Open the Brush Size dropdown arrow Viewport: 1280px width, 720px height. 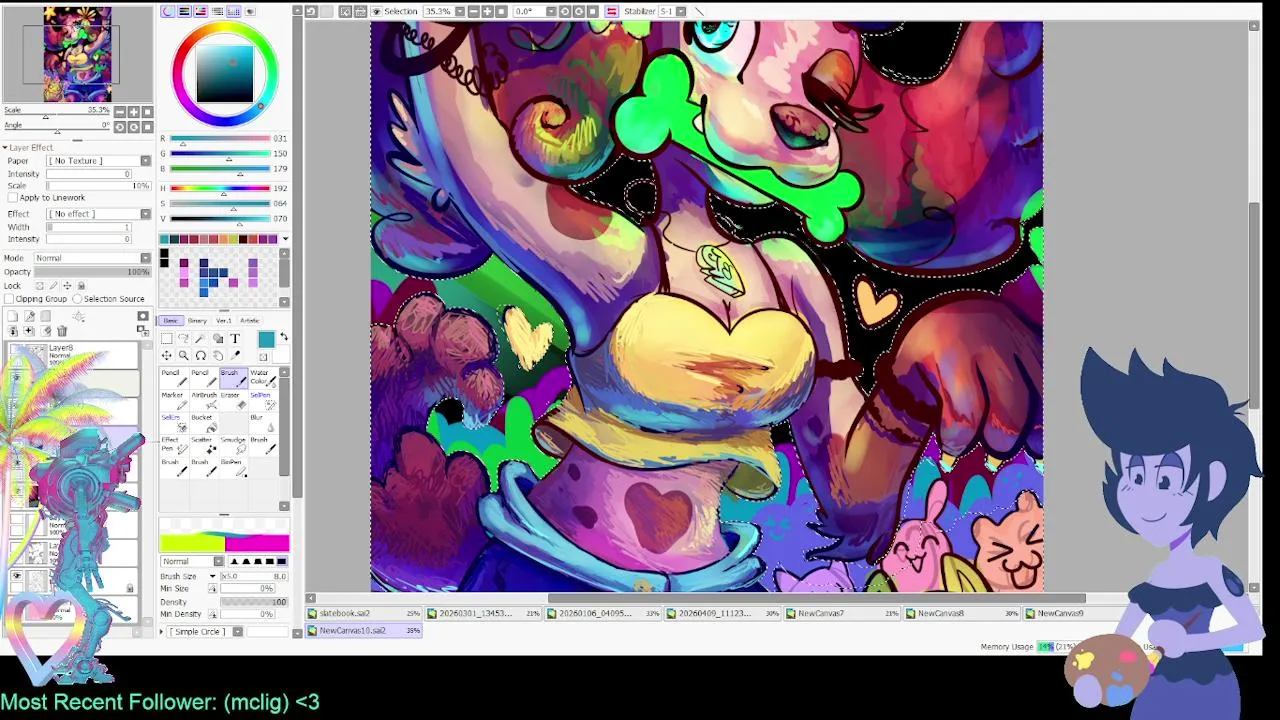pyautogui.click(x=213, y=576)
